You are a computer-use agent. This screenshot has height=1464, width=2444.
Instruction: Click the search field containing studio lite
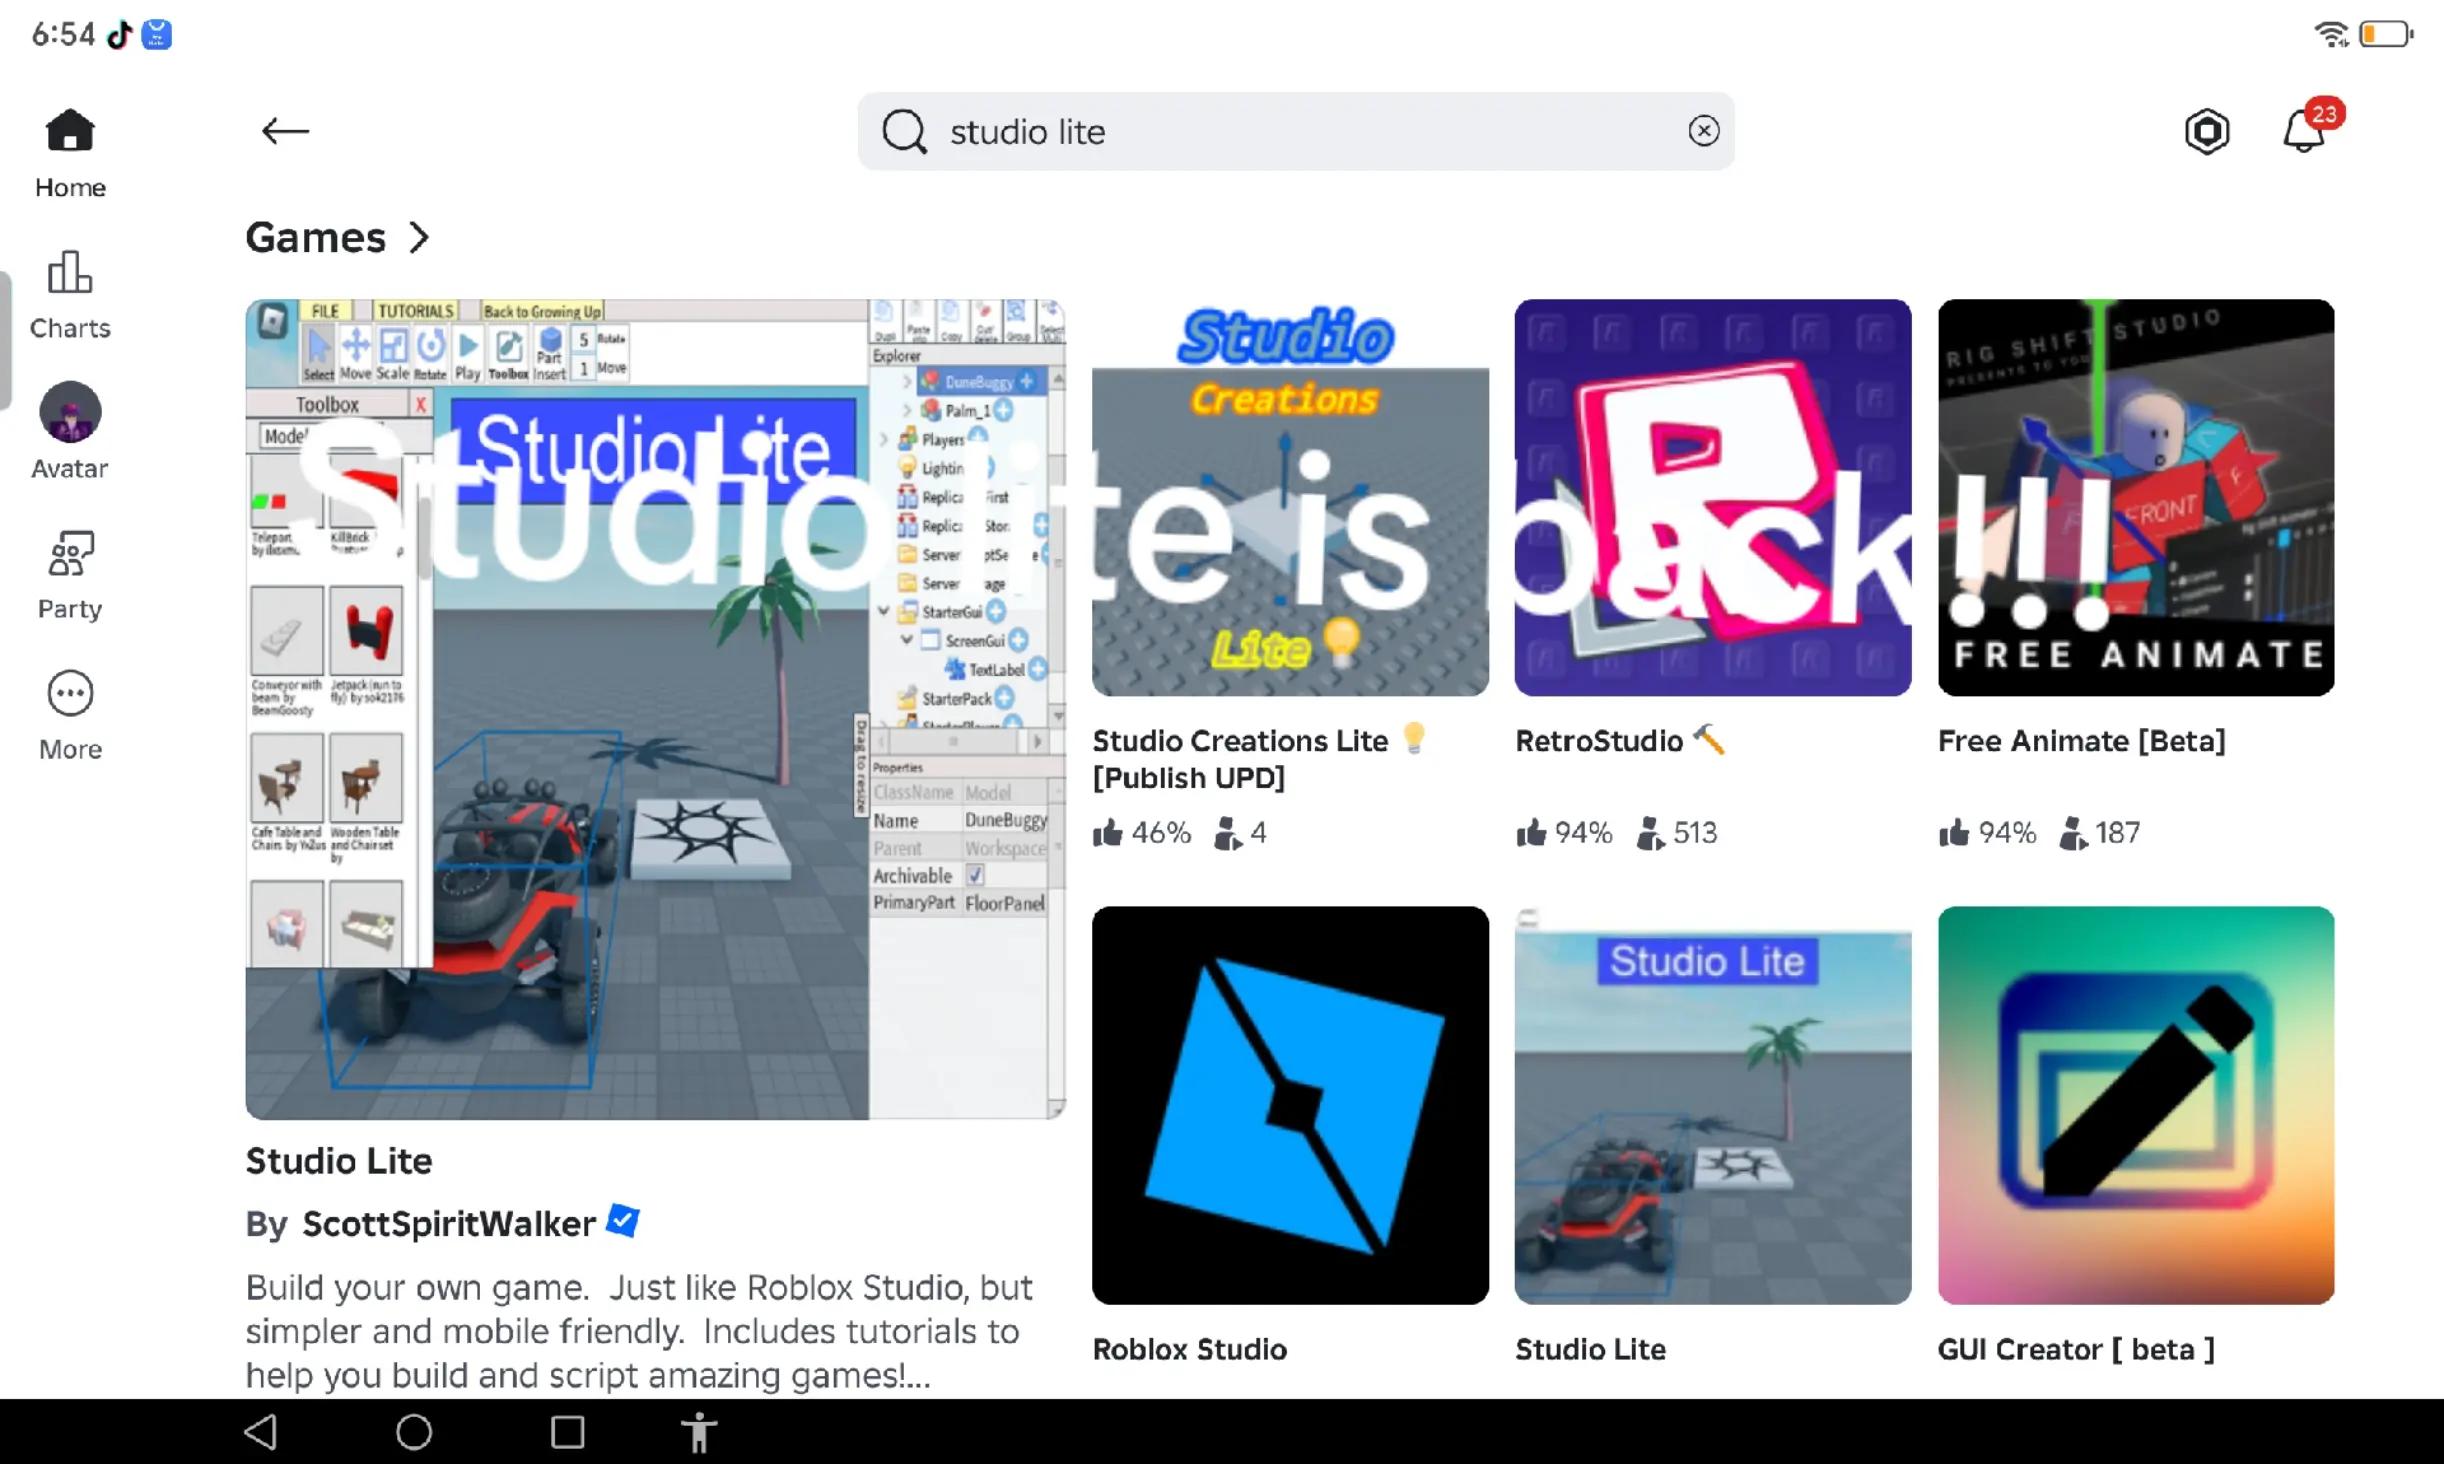coord(1296,131)
